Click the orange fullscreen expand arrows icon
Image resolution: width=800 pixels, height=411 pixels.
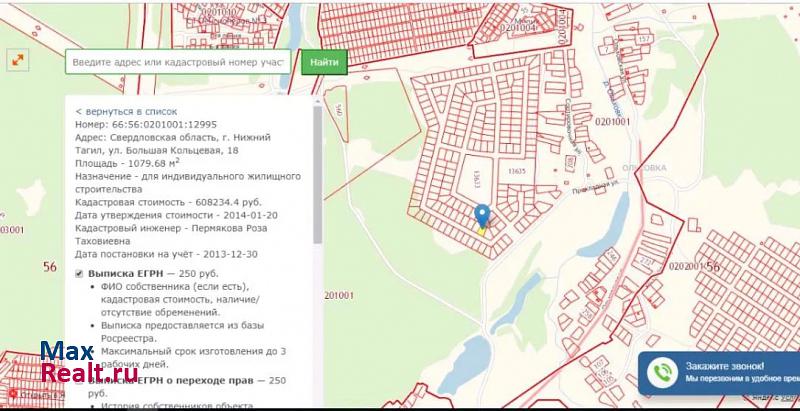17,61
